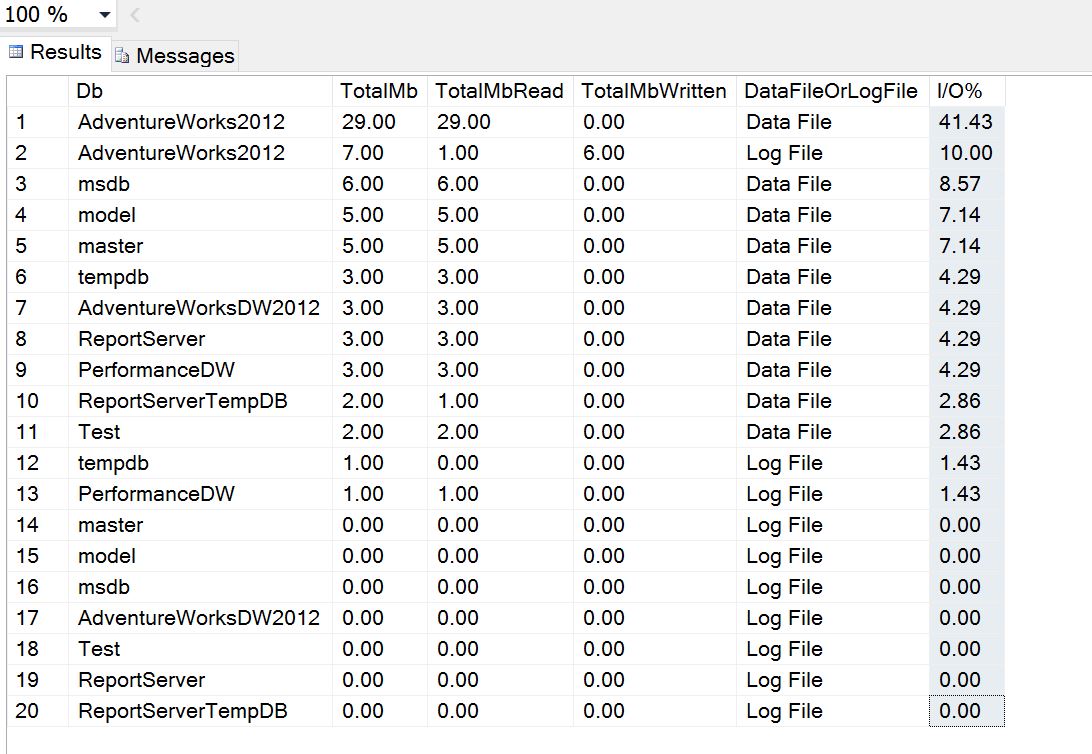Select row 2 via its row number

(x=38, y=153)
